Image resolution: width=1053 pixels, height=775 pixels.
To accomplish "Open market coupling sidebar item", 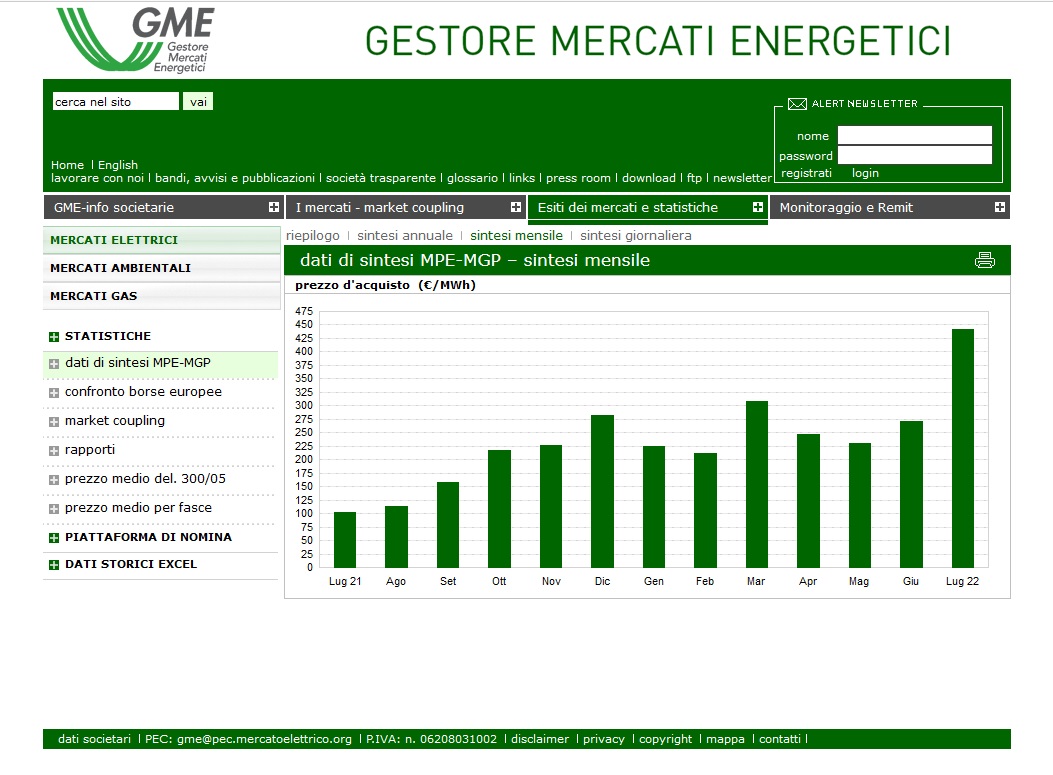I will [x=115, y=420].
